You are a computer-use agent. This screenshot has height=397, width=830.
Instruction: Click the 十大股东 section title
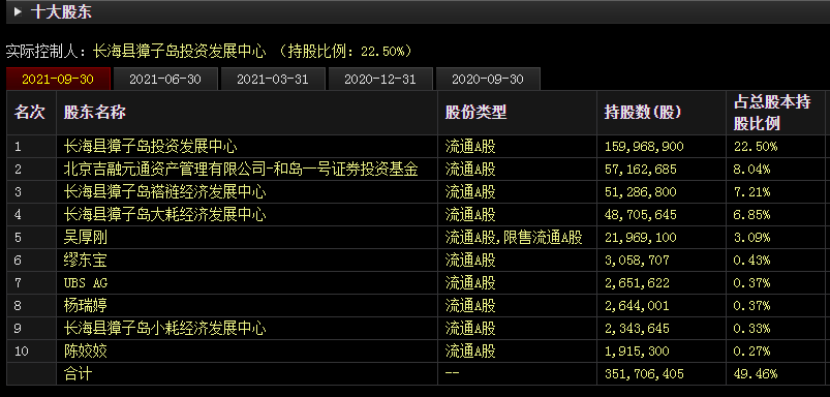tap(61, 12)
